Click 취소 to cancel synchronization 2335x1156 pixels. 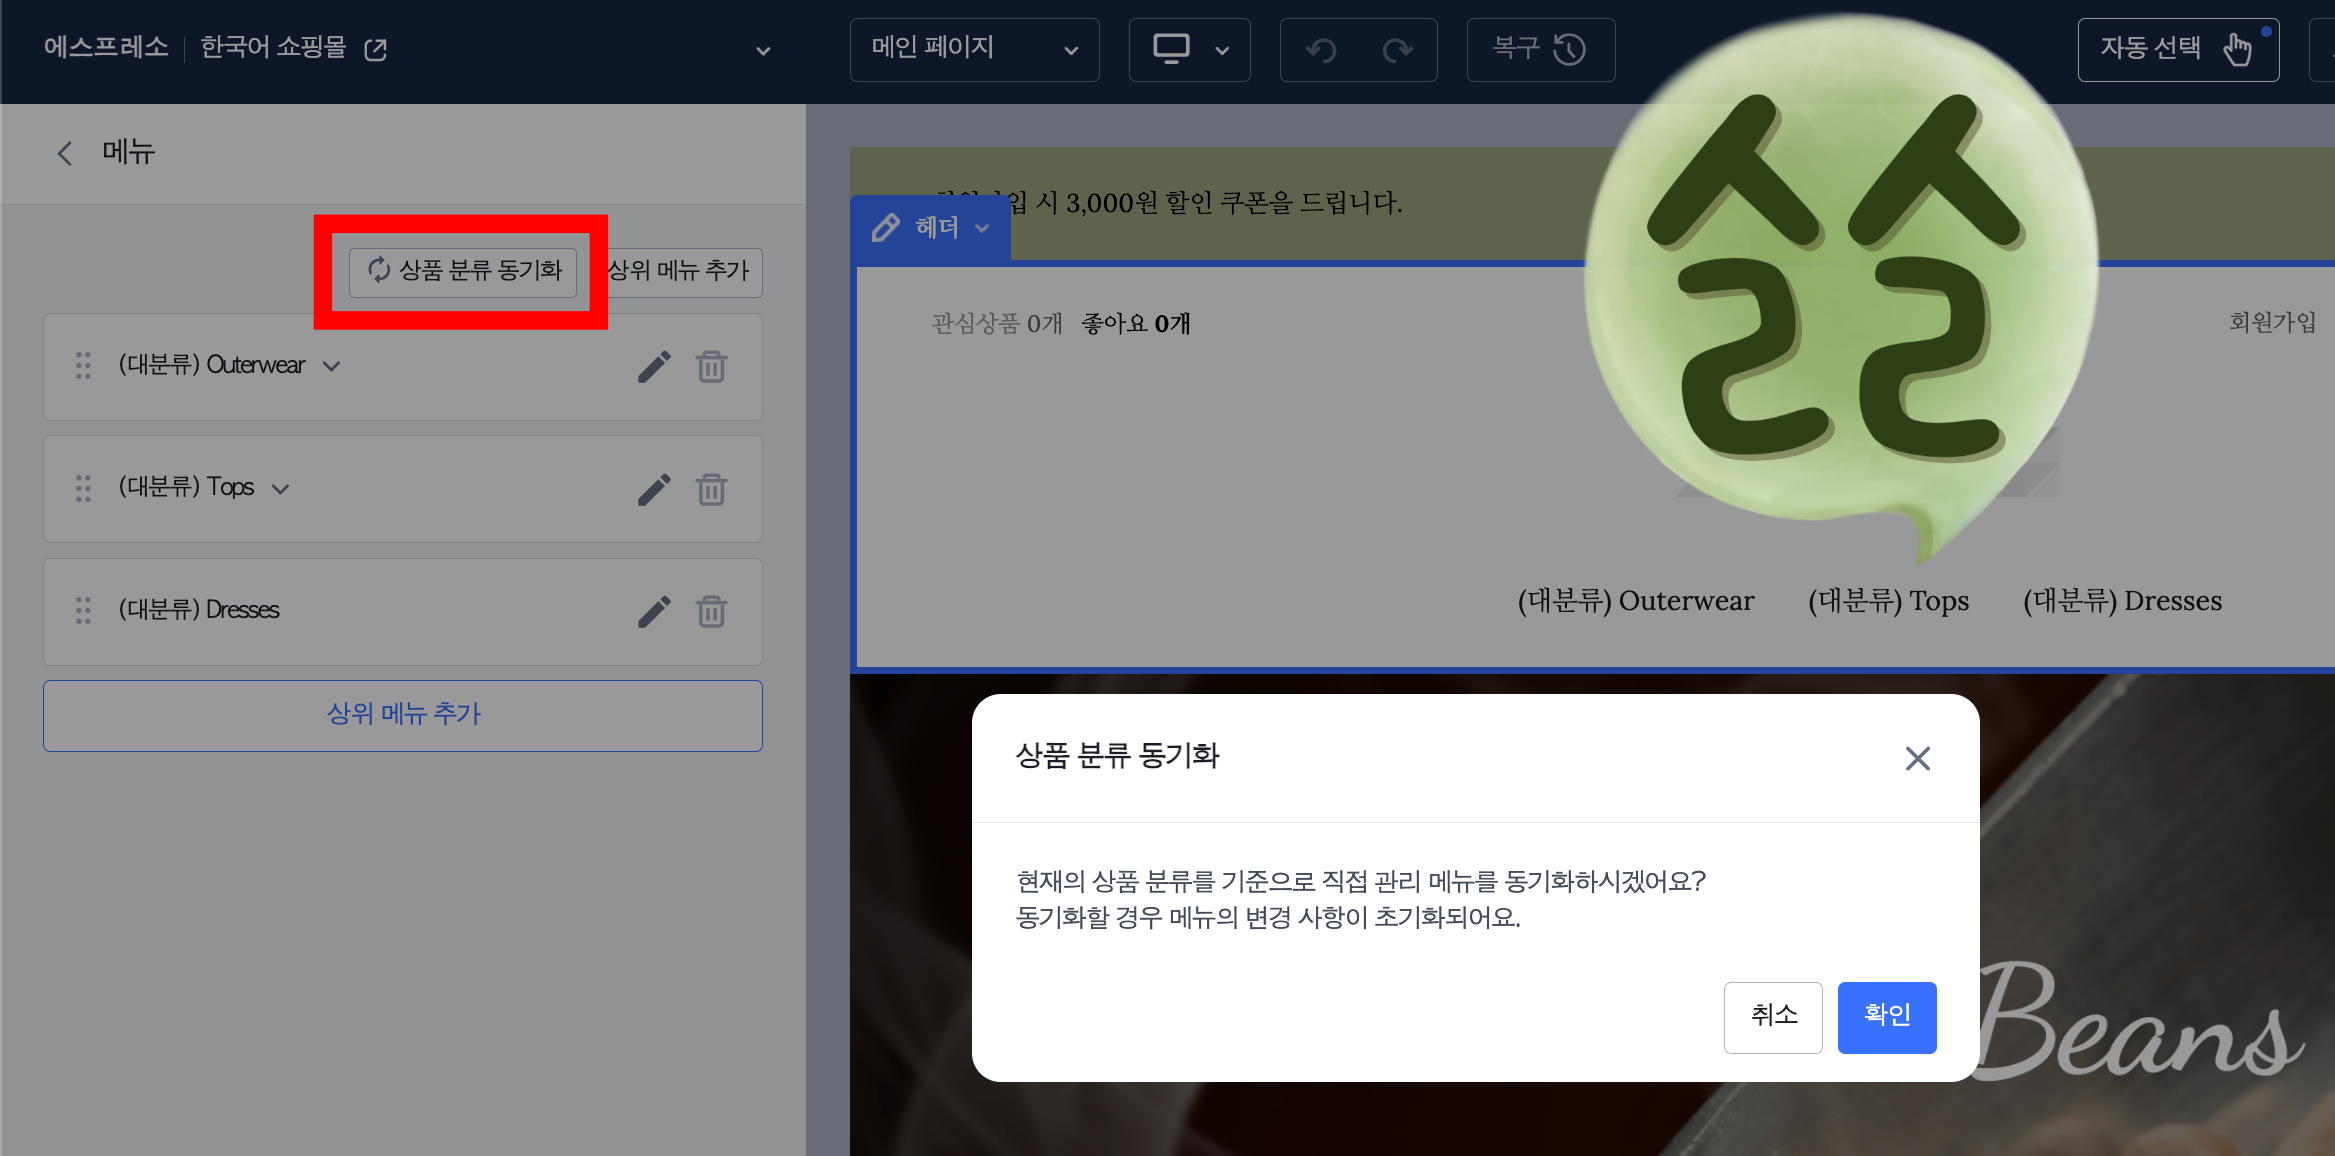[1773, 1016]
